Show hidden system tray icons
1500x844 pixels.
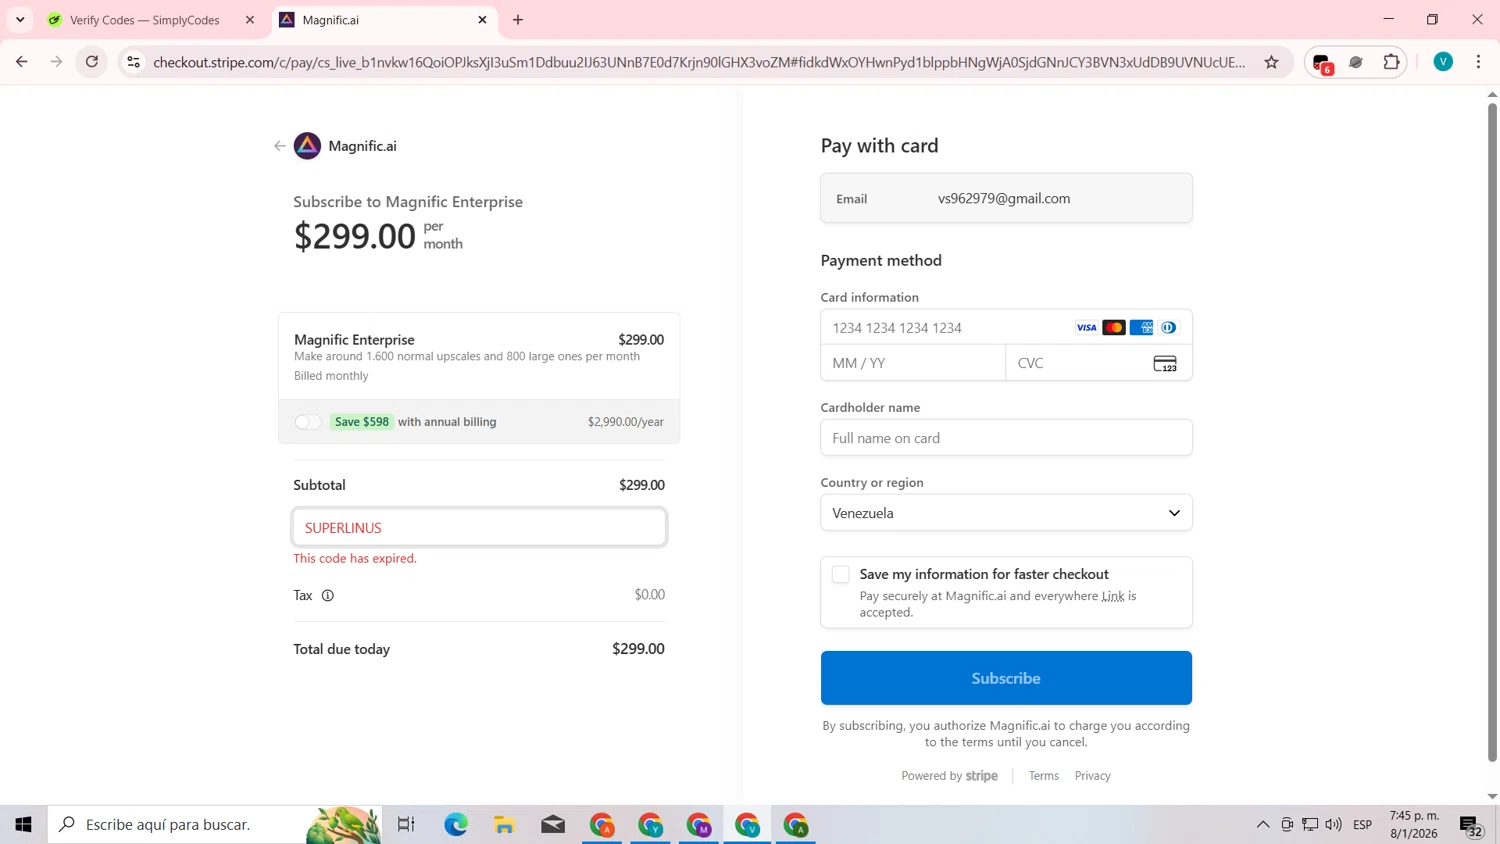click(x=1263, y=825)
